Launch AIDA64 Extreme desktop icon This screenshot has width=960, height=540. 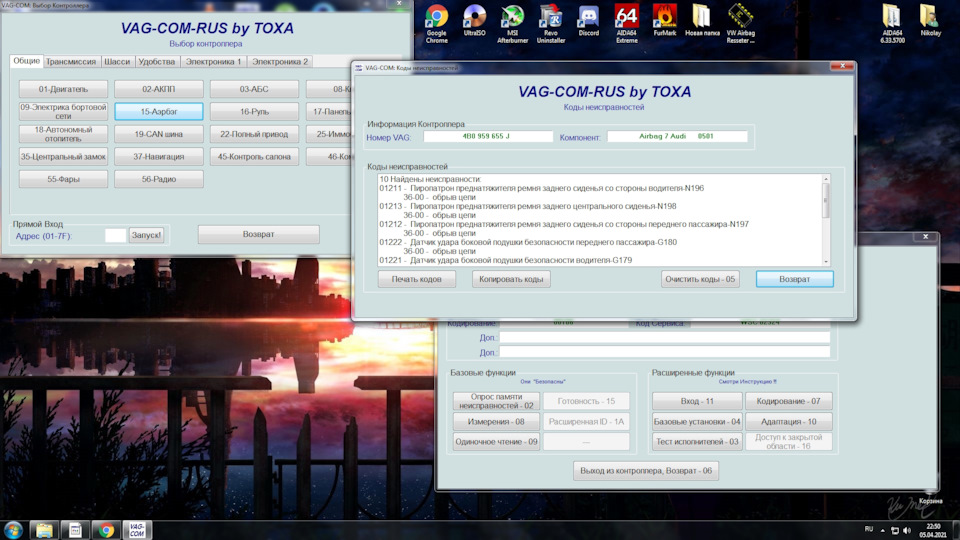[626, 18]
